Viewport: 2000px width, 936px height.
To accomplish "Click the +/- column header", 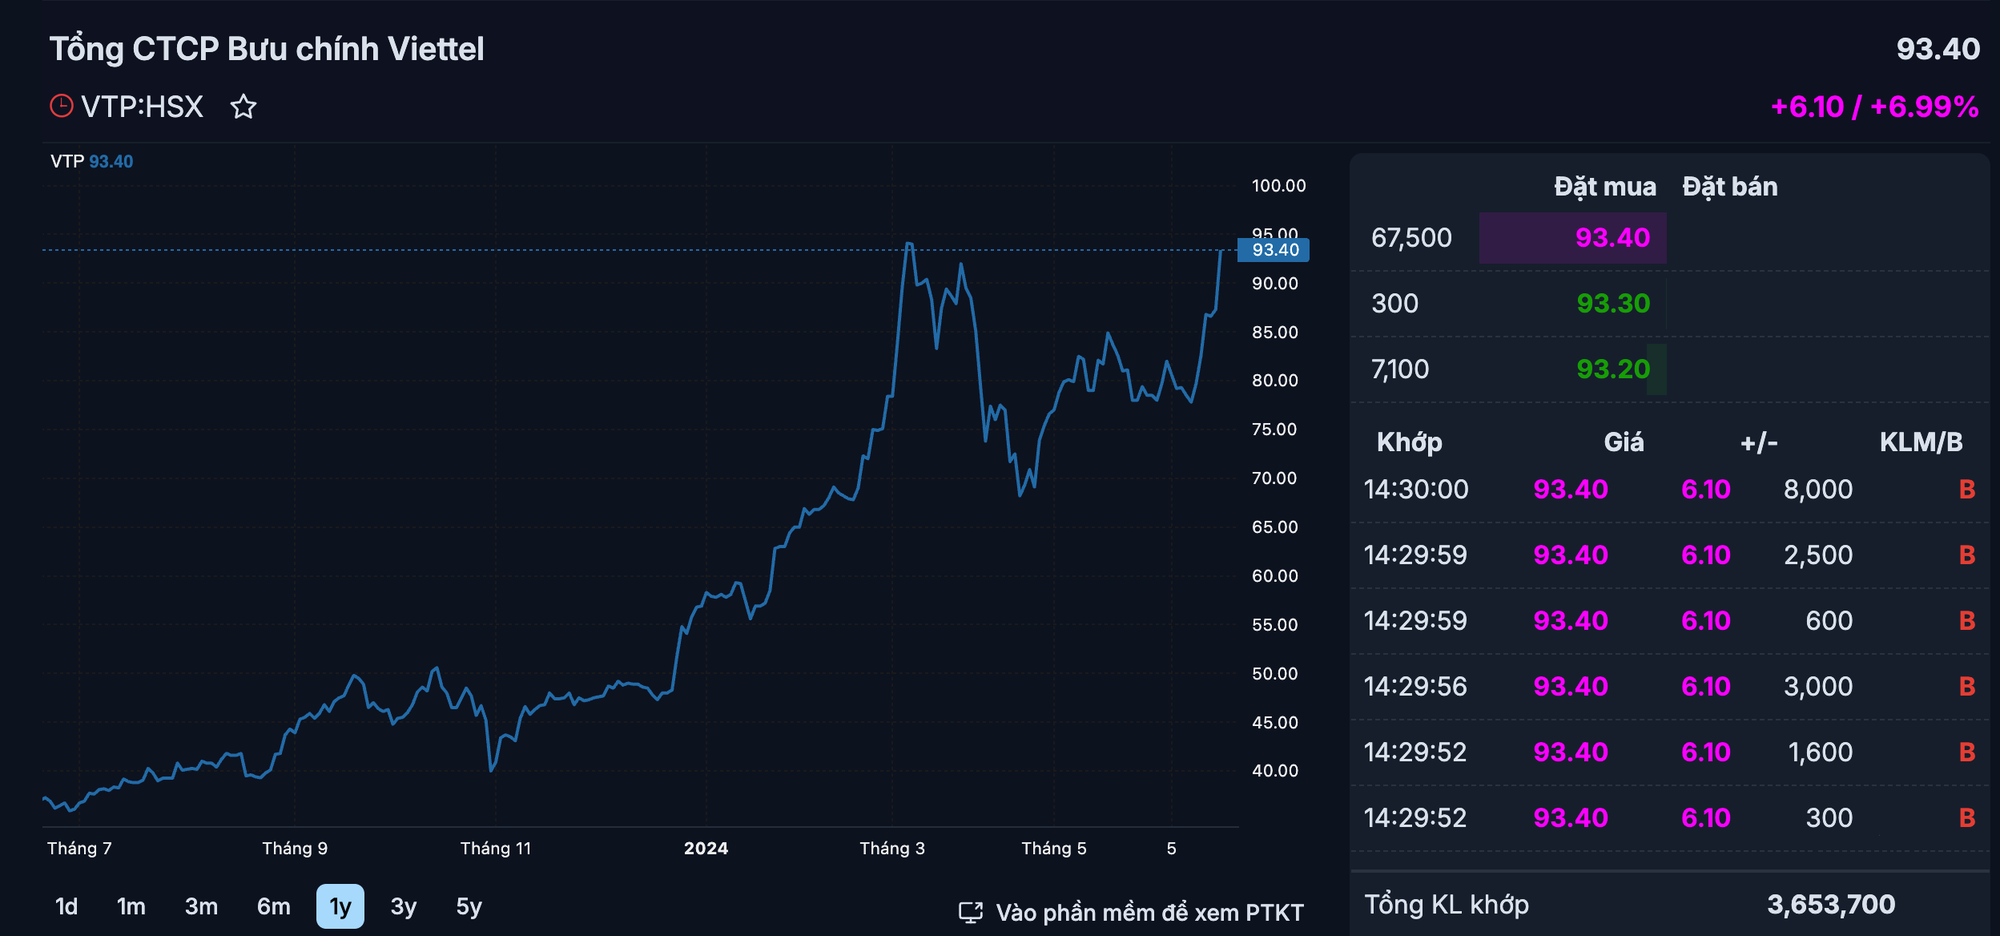I will 1759,442.
